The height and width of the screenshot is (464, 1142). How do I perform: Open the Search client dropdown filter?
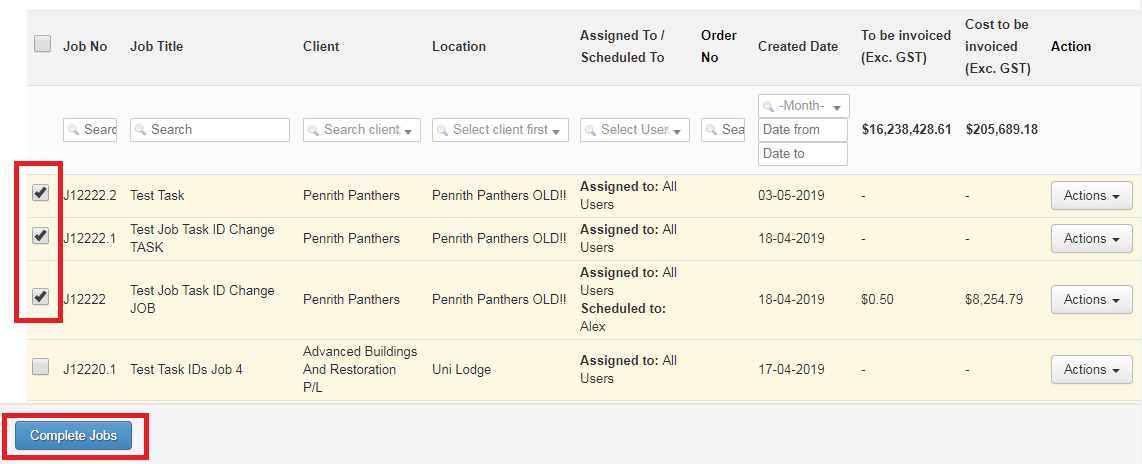(360, 130)
